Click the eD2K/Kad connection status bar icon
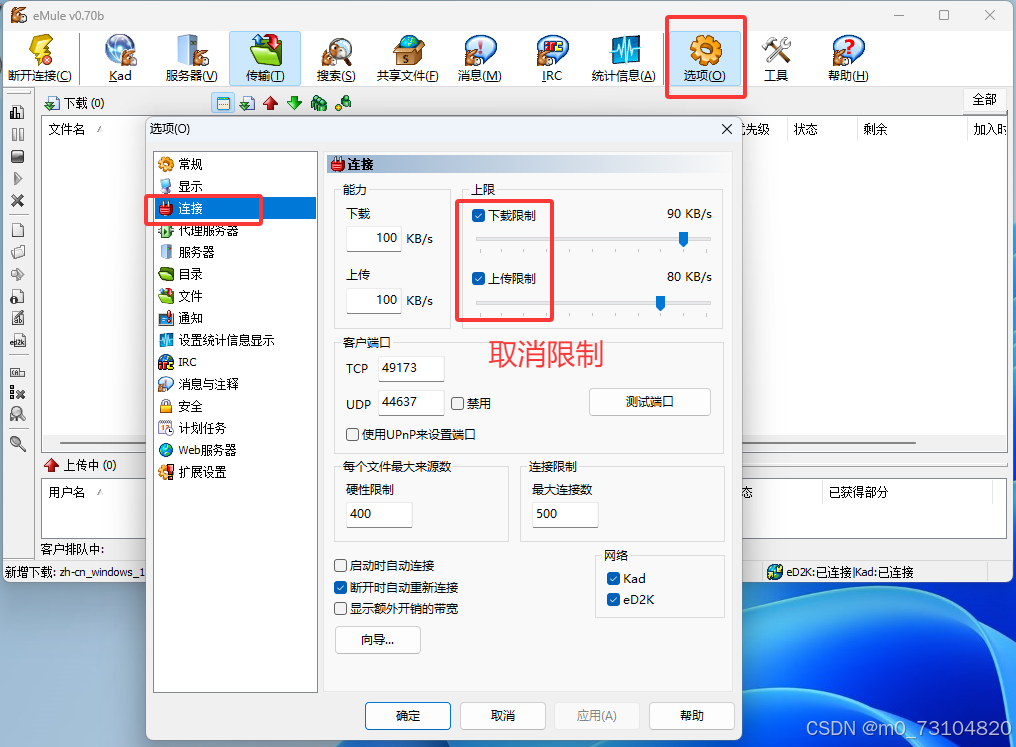1016x747 pixels. pos(774,572)
